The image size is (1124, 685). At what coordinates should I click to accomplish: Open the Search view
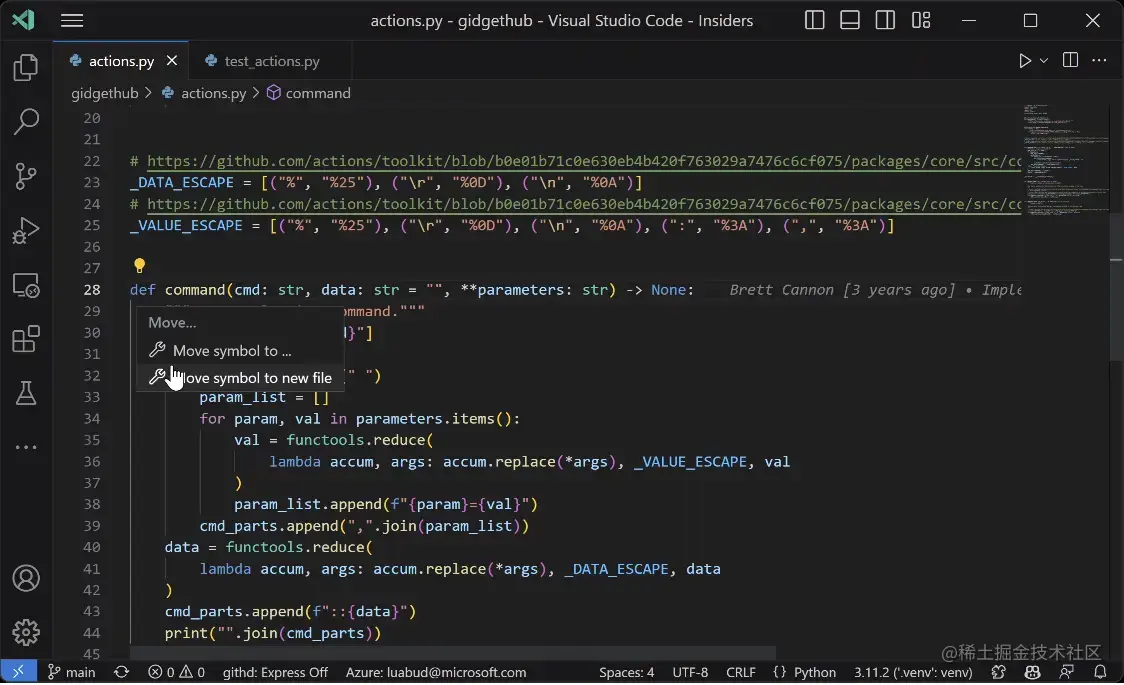tap(26, 121)
